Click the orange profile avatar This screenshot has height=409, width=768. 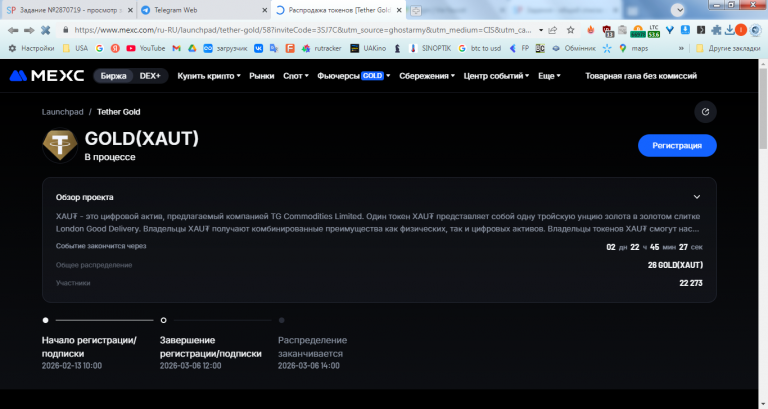pos(741,30)
